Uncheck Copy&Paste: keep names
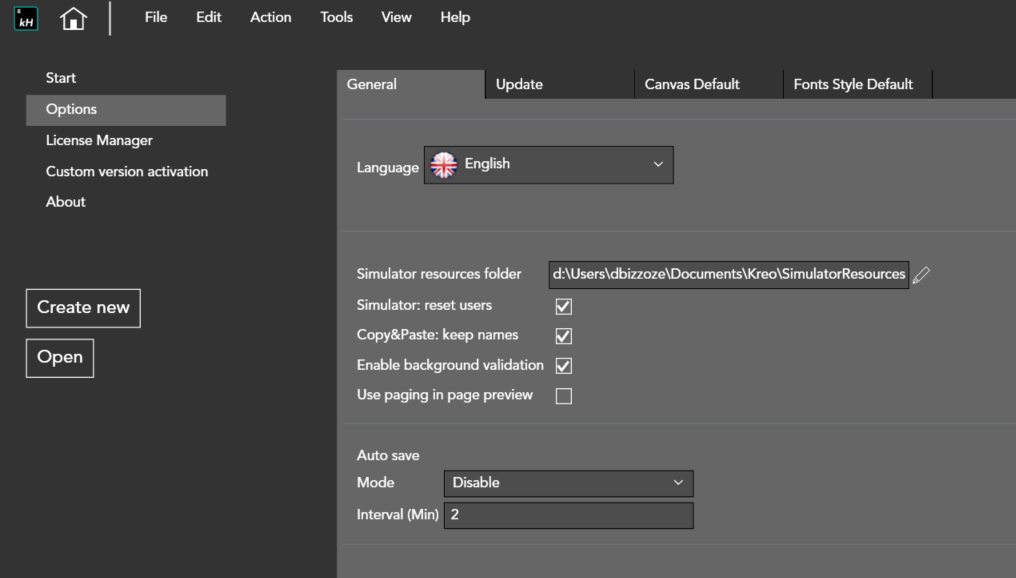Image resolution: width=1016 pixels, height=578 pixels. (x=564, y=336)
